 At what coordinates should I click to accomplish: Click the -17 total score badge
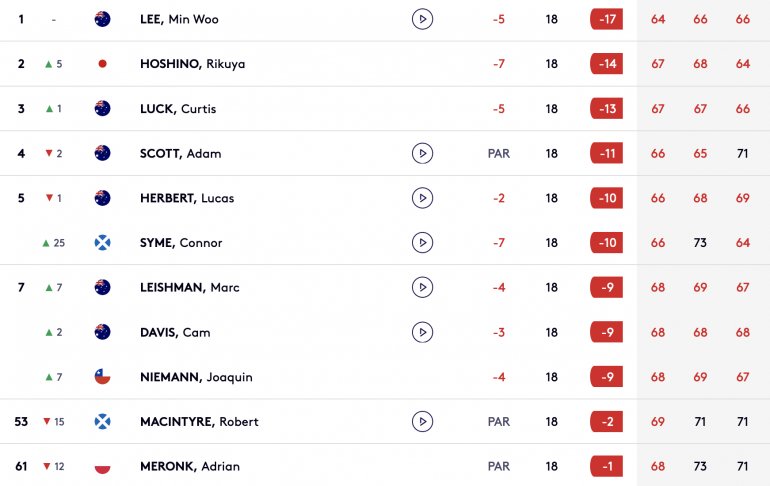606,19
